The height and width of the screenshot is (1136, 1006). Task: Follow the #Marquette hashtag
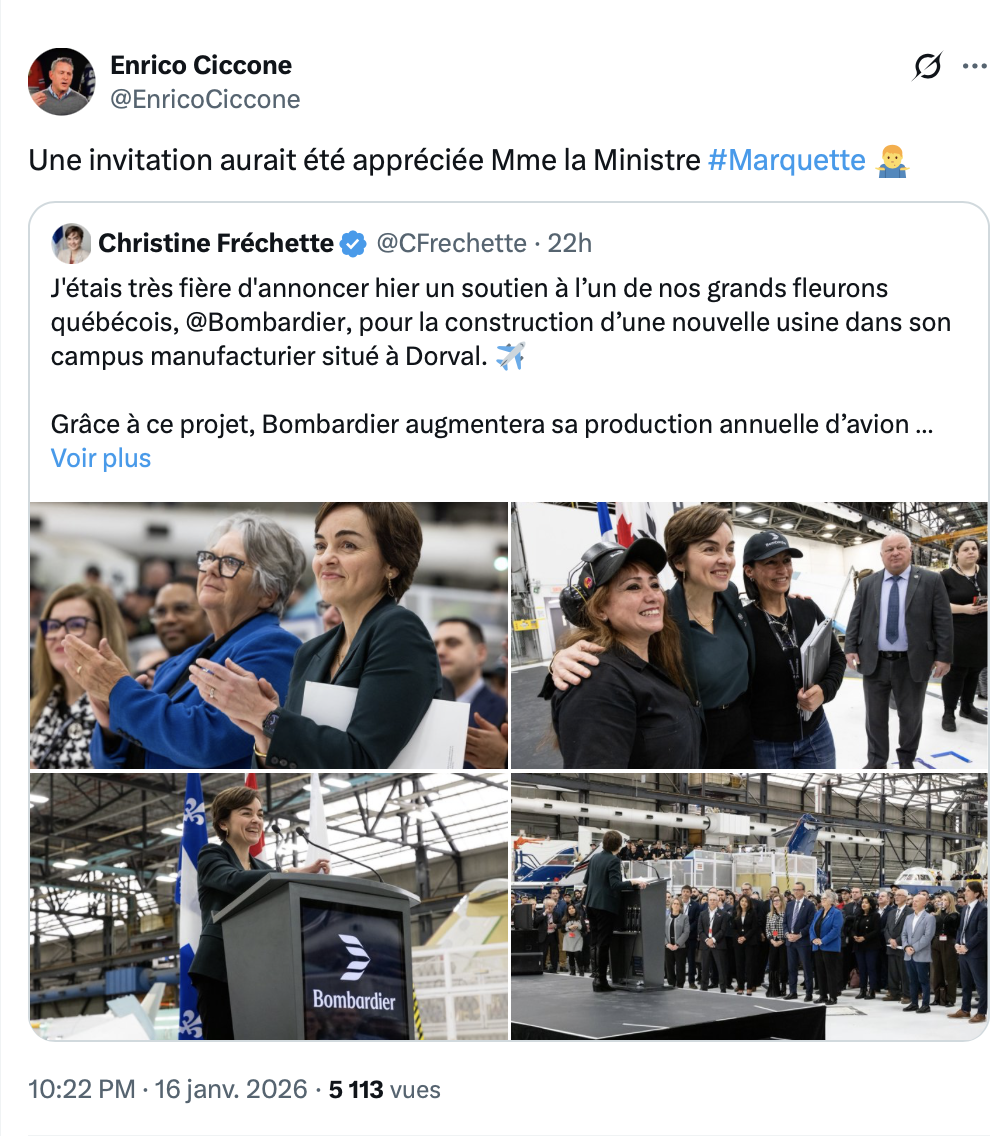click(x=787, y=160)
